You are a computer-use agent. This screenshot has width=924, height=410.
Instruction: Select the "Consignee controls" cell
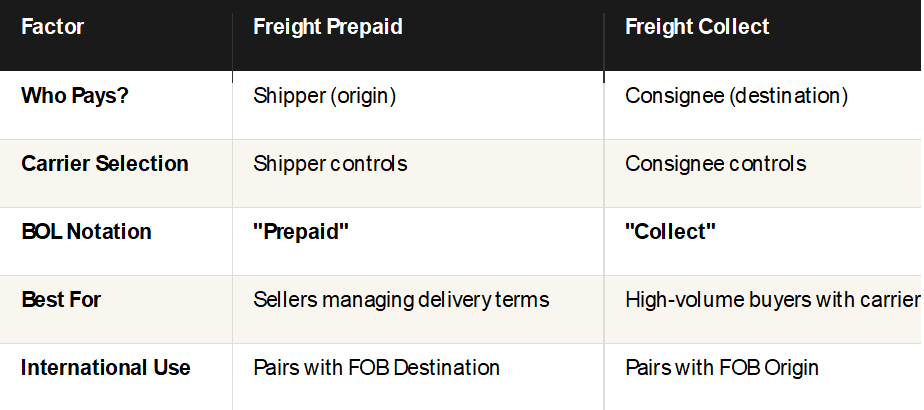pyautogui.click(x=715, y=164)
